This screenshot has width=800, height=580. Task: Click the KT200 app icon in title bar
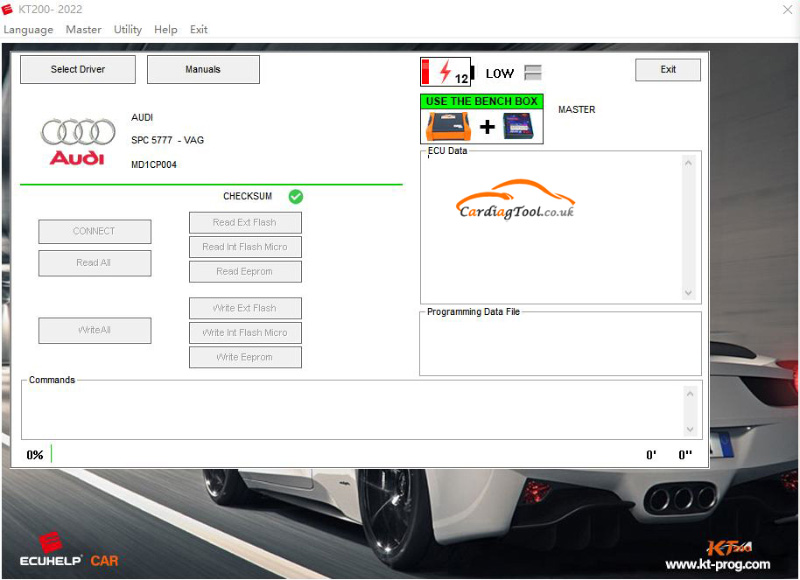9,9
